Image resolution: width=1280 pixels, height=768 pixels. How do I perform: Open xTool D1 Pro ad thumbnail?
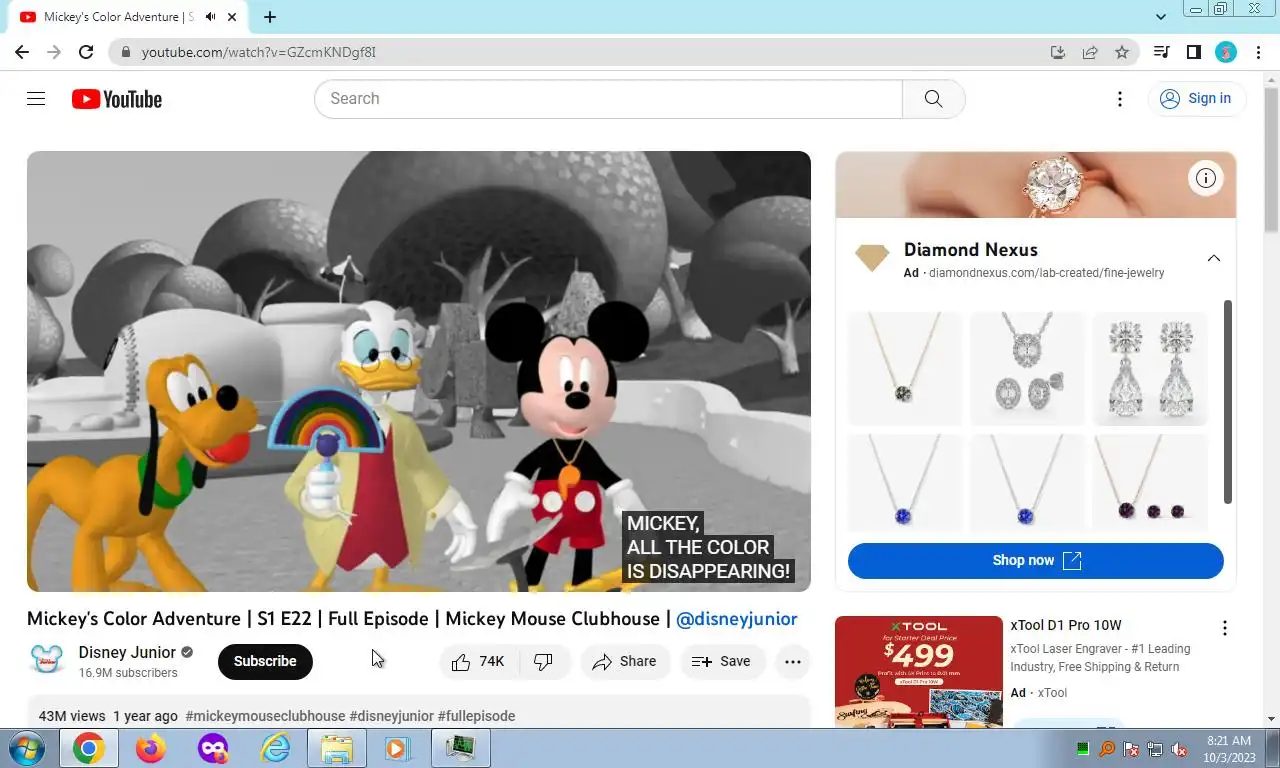click(919, 672)
